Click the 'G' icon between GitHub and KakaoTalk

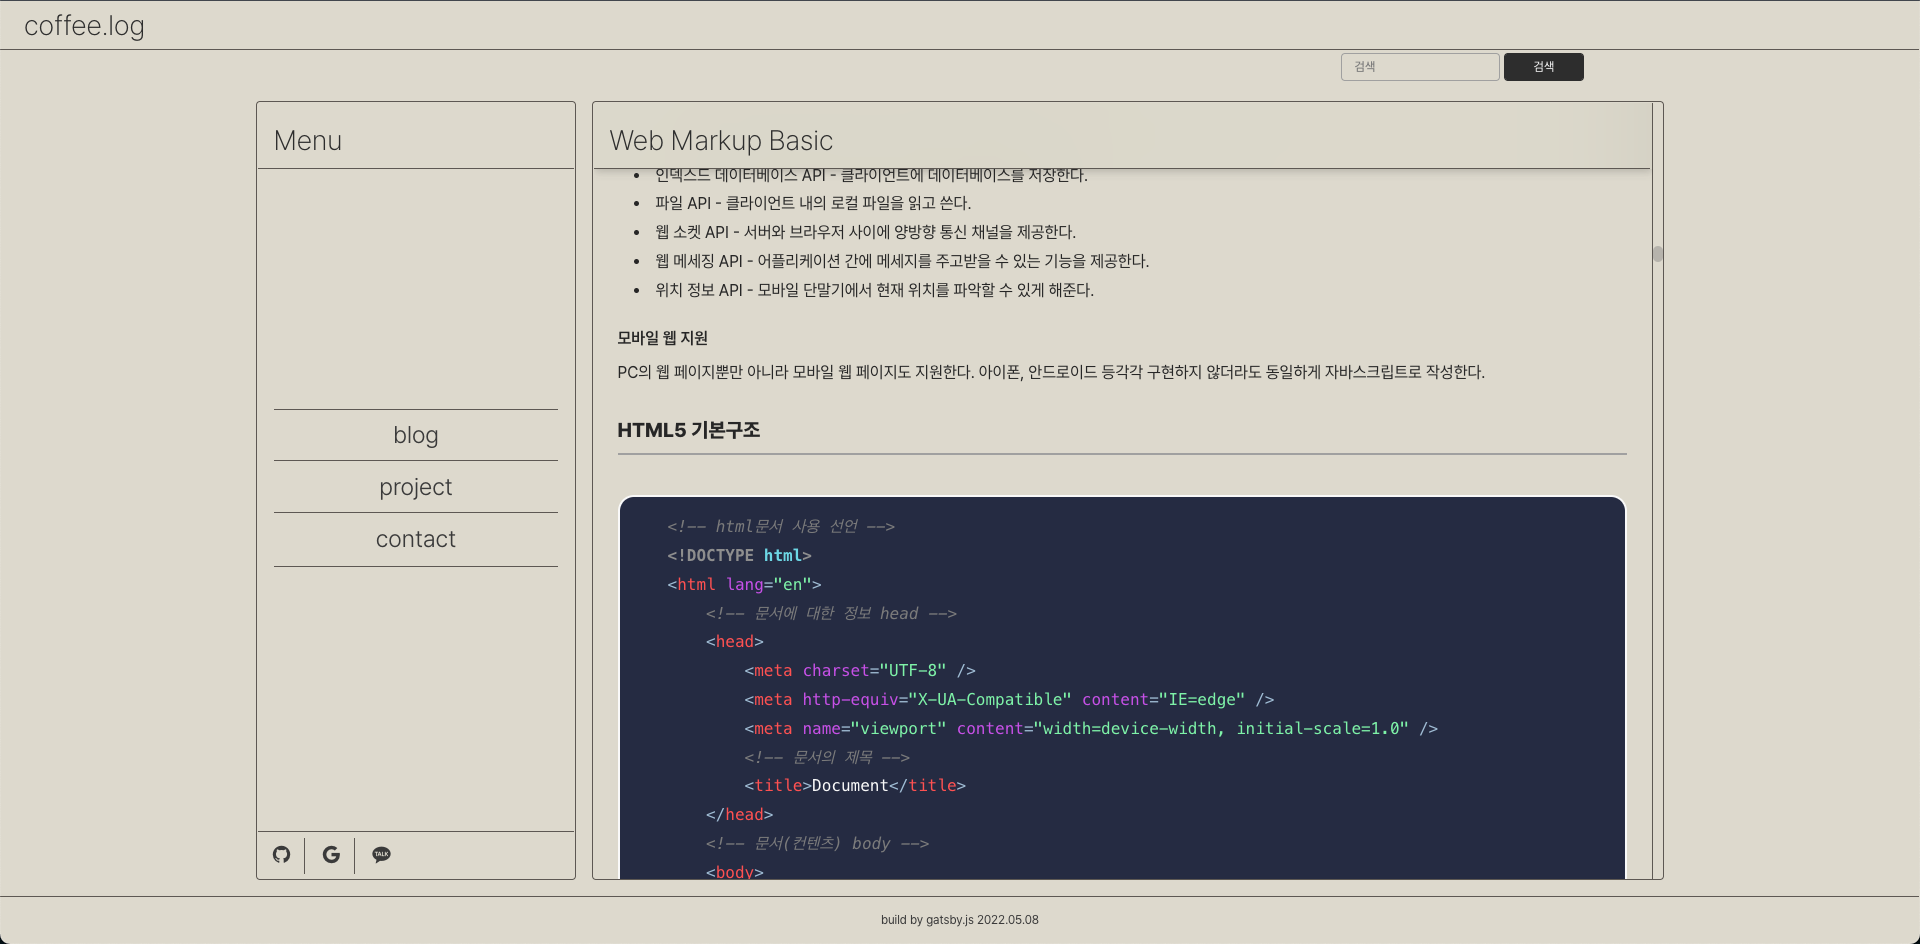(x=330, y=855)
